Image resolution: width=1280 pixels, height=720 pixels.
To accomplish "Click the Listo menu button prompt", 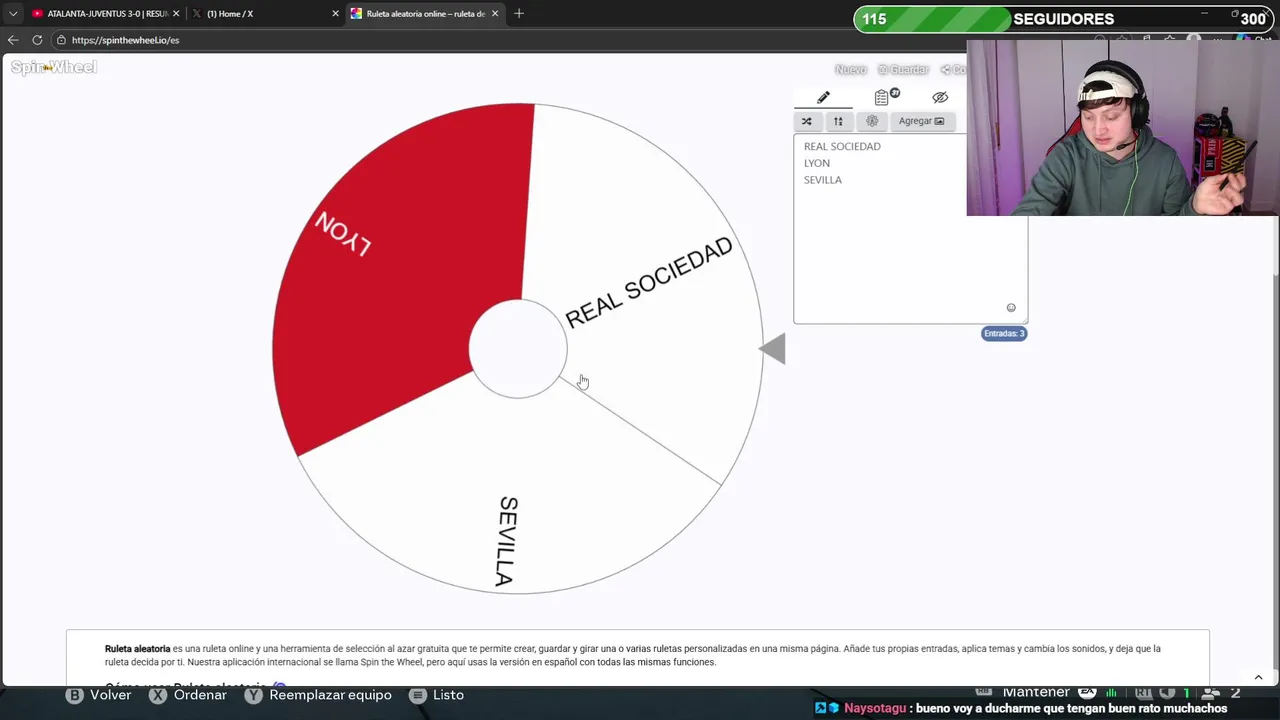I will (436, 695).
